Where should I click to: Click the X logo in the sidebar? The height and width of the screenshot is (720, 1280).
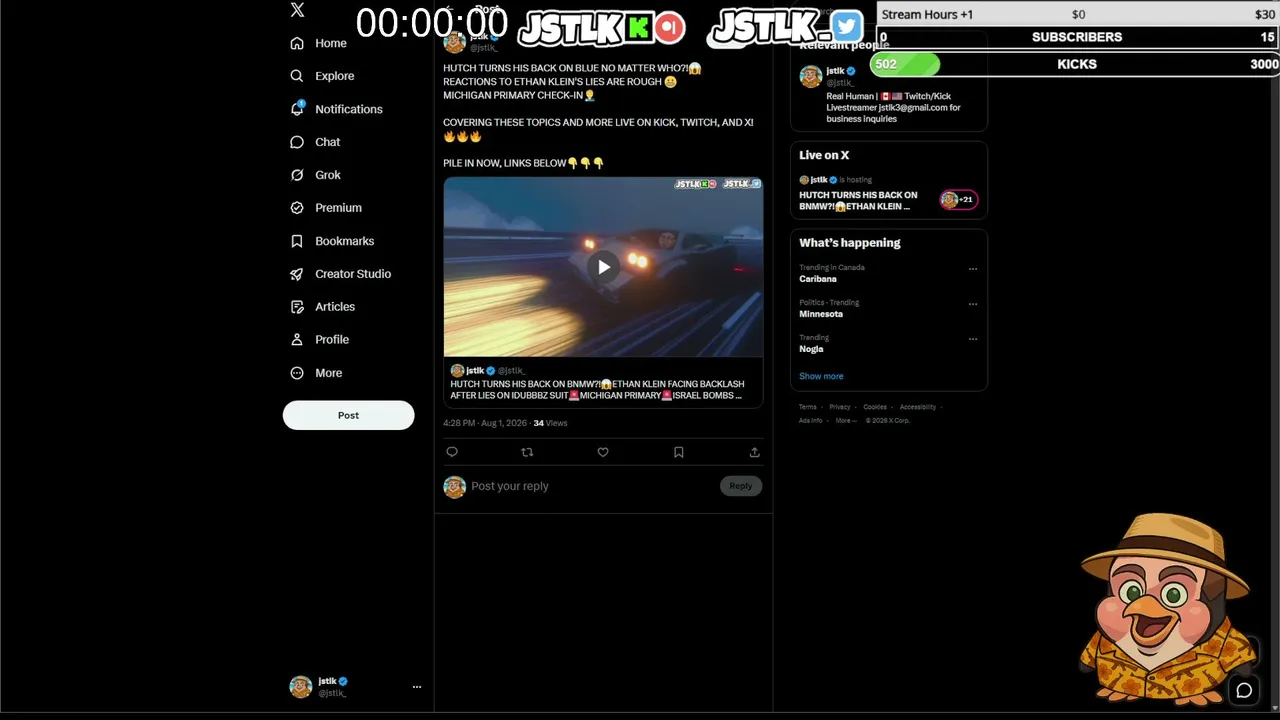coord(297,10)
